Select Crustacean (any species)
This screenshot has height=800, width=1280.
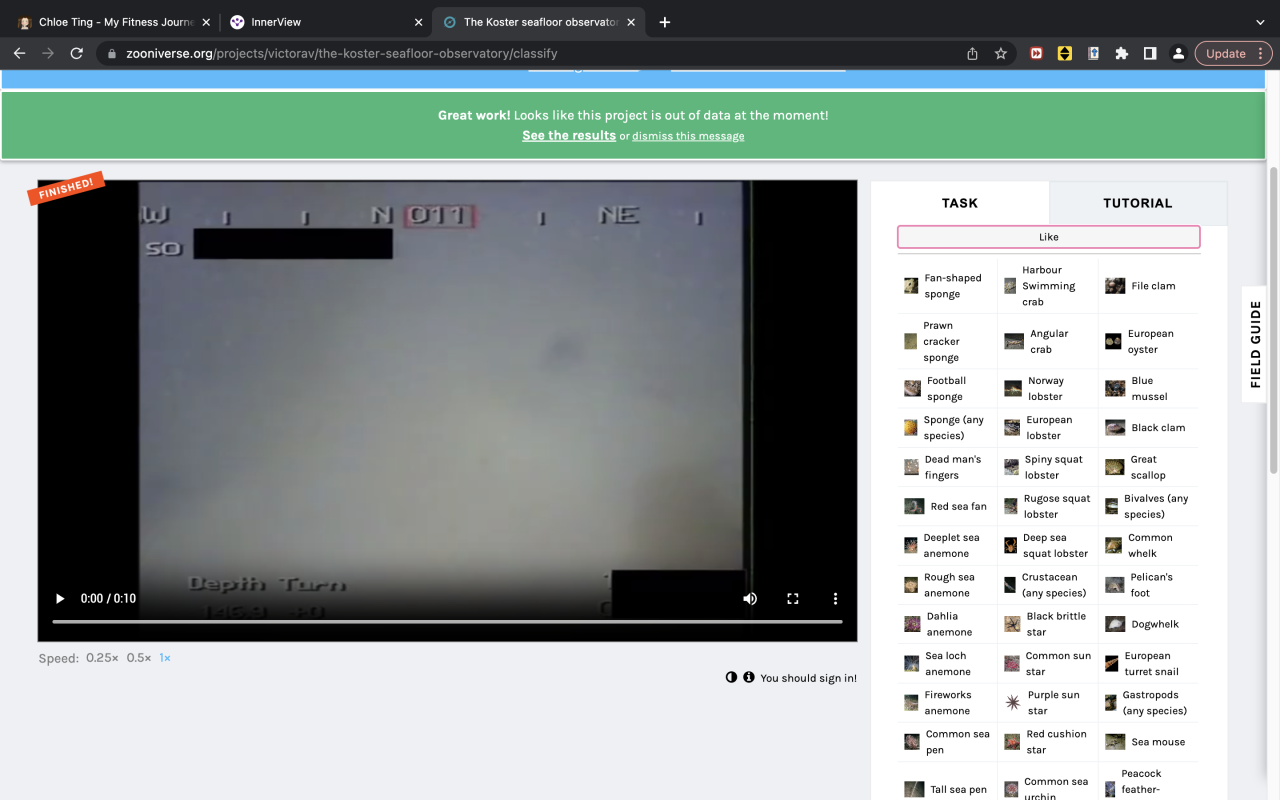(1048, 585)
